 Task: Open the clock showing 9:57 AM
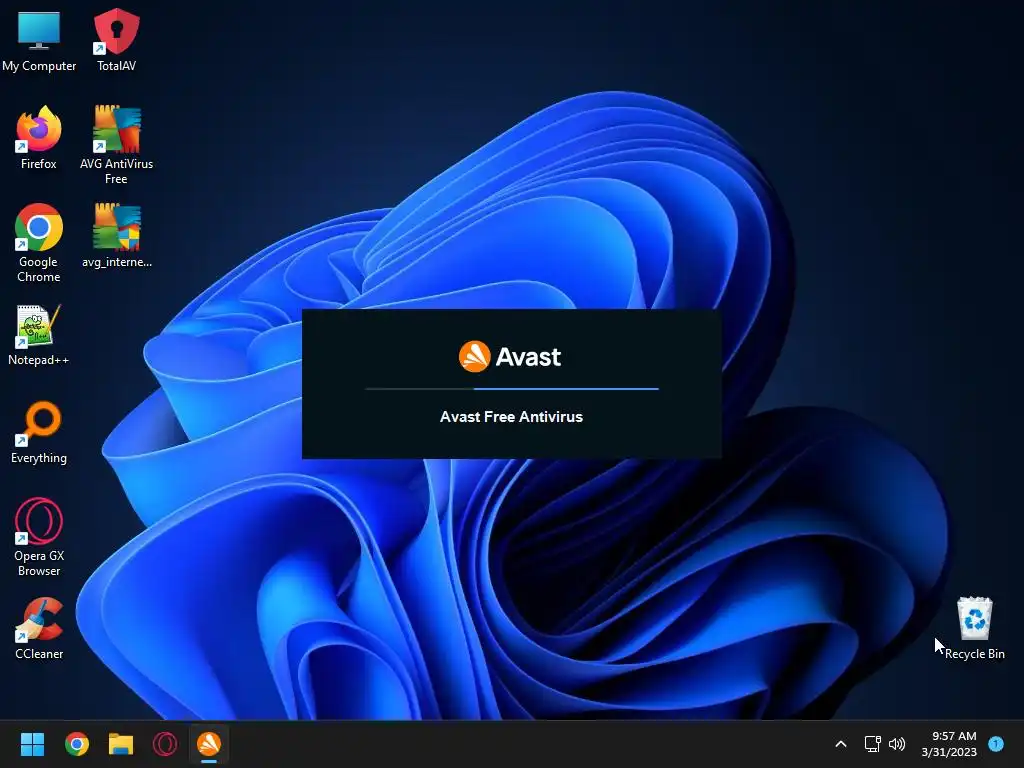pos(949,744)
